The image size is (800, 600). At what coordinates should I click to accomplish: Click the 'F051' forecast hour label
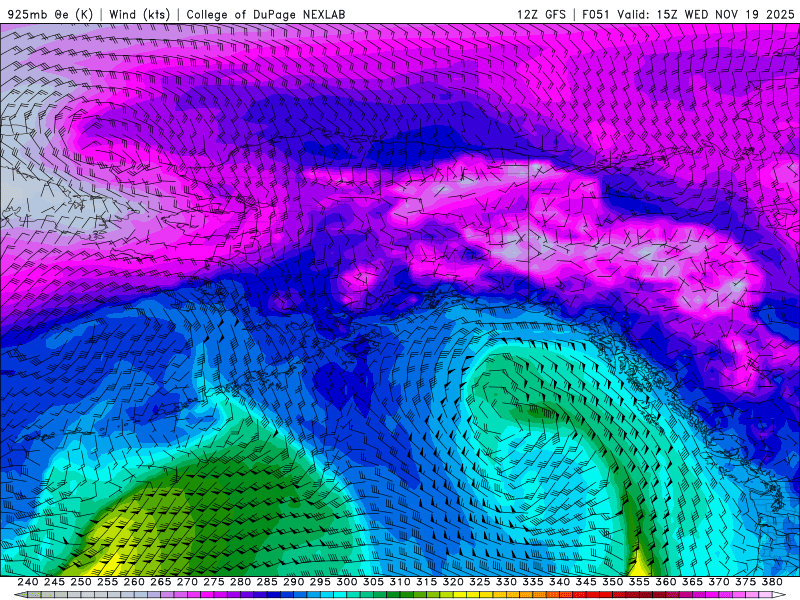coord(596,14)
